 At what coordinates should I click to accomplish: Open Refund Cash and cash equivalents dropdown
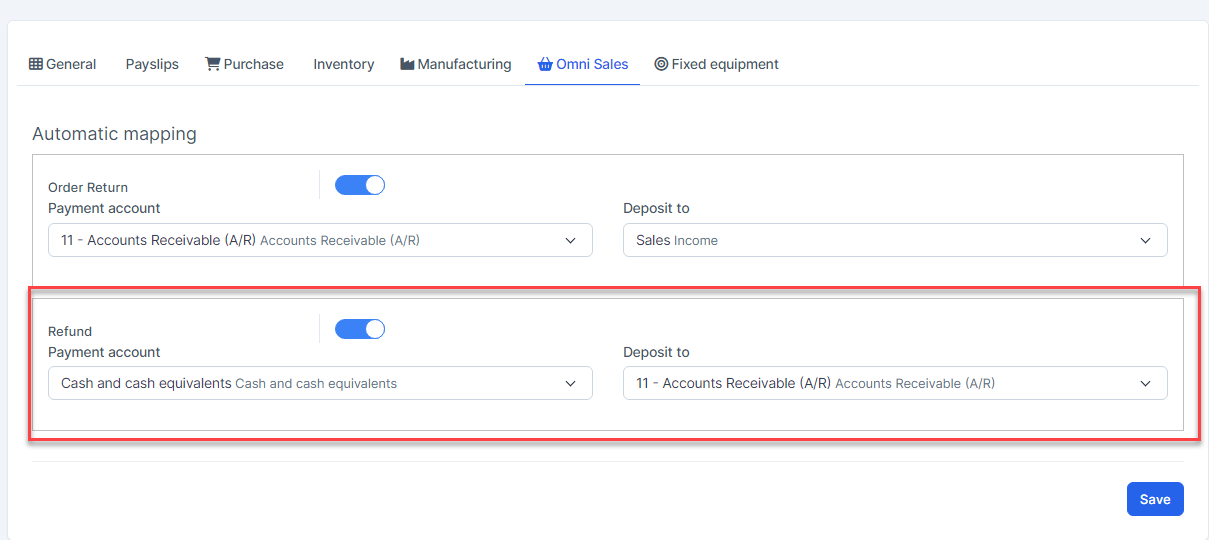click(x=320, y=383)
